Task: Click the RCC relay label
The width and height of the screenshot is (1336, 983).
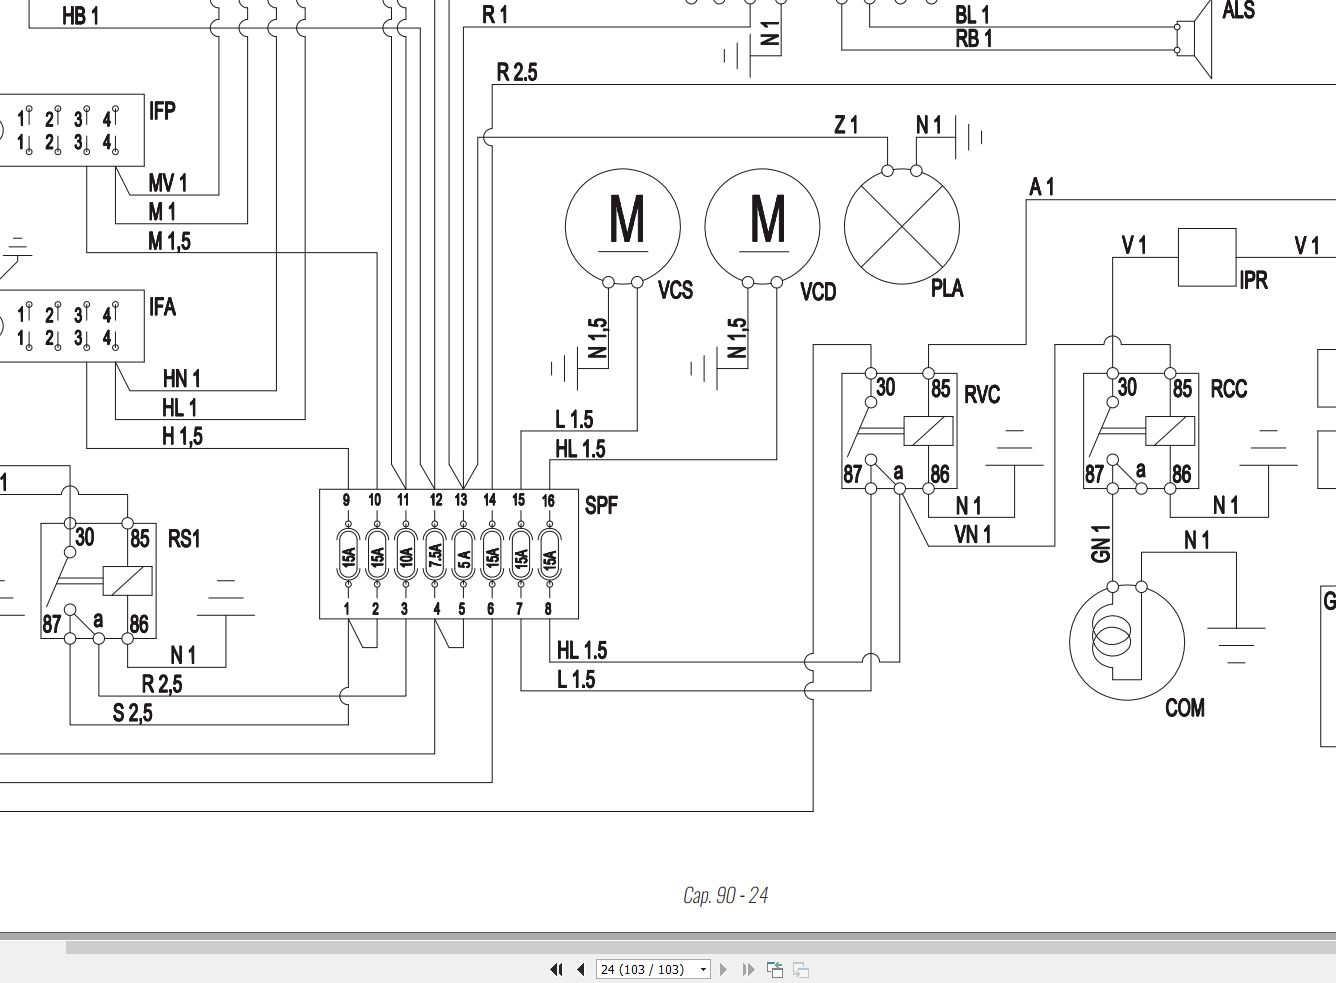Action: pyautogui.click(x=1229, y=389)
